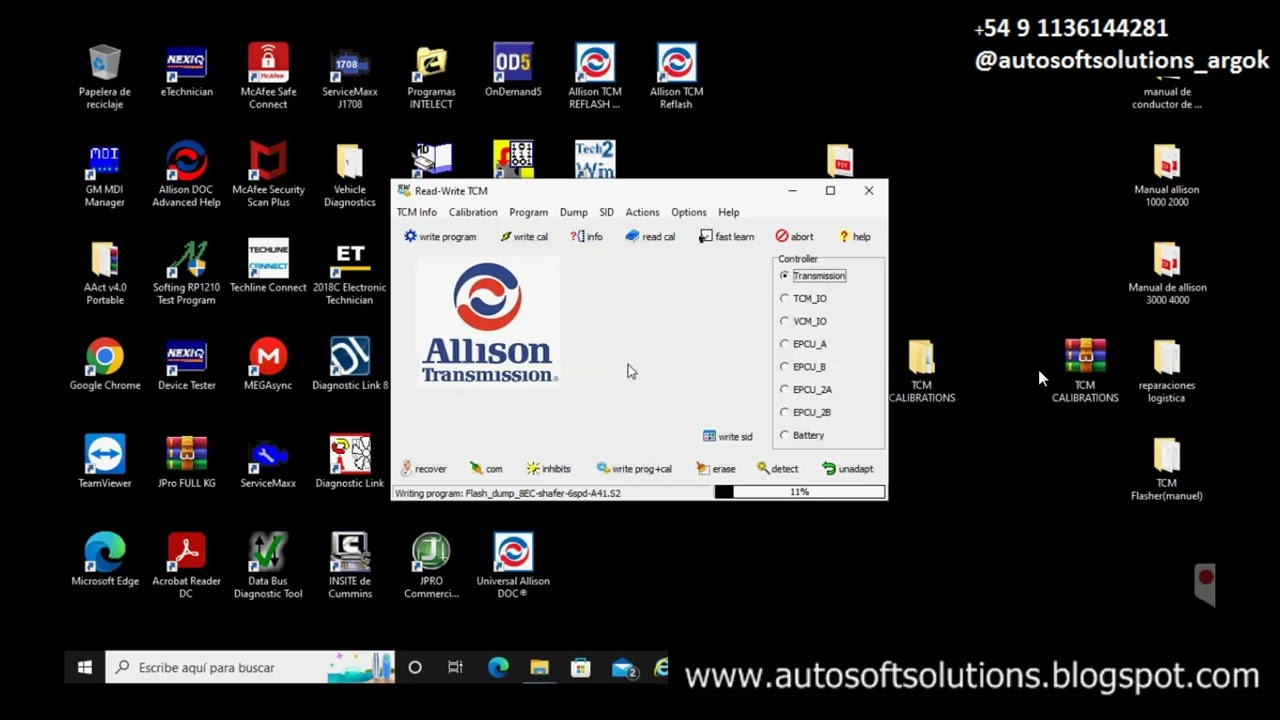Open Allison DOC Advanced Help icon

(187, 175)
